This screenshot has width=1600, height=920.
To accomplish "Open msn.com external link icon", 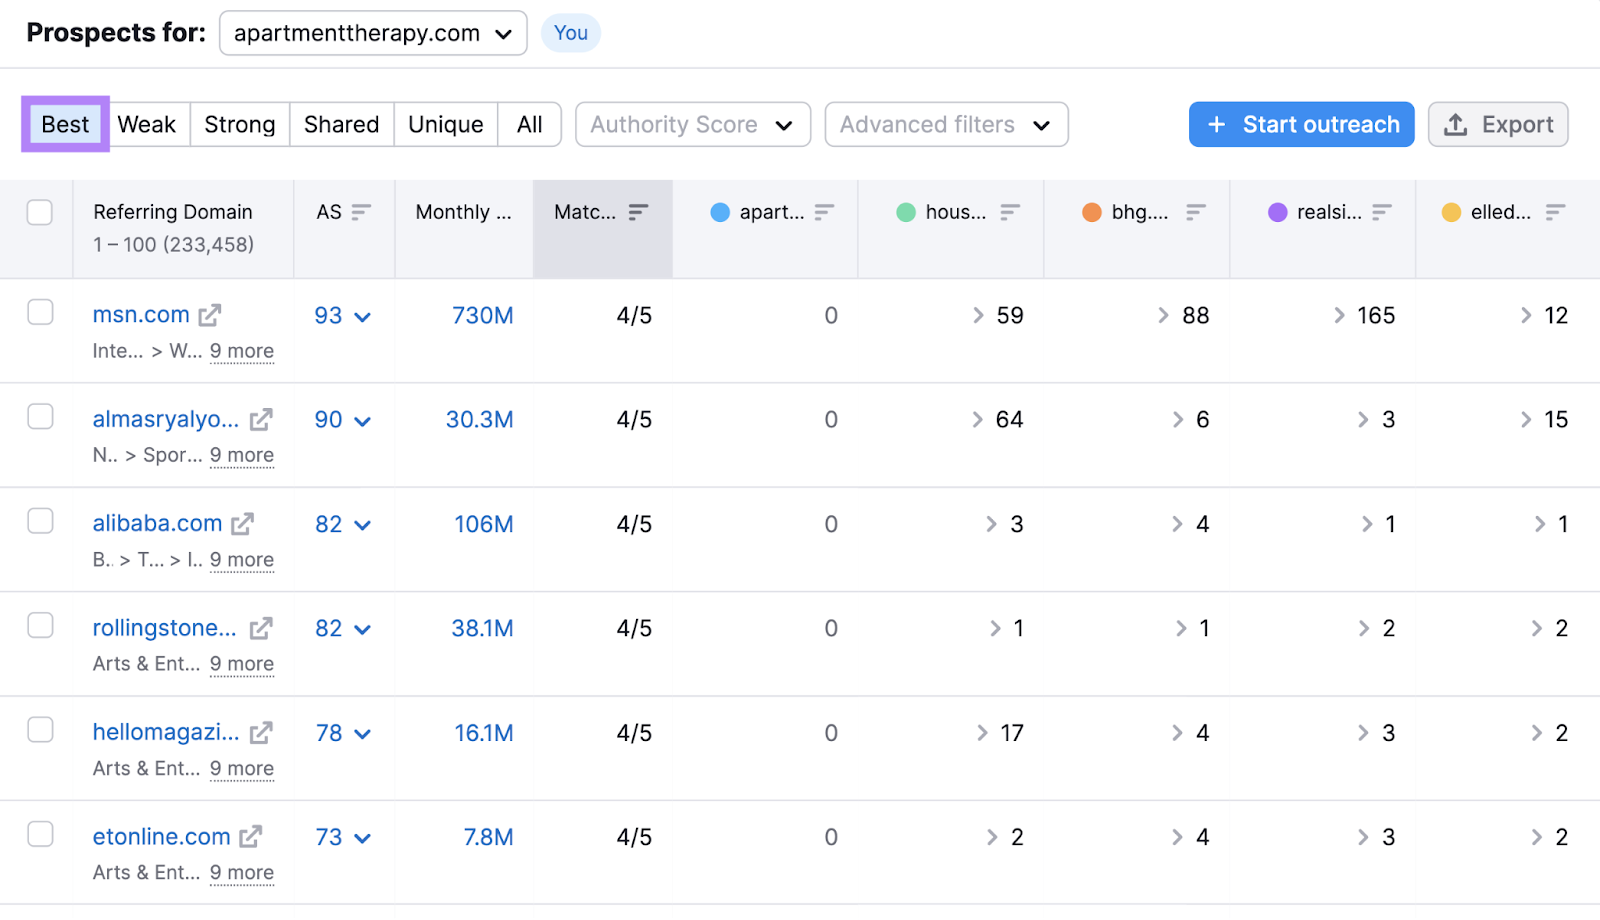I will pos(209,316).
